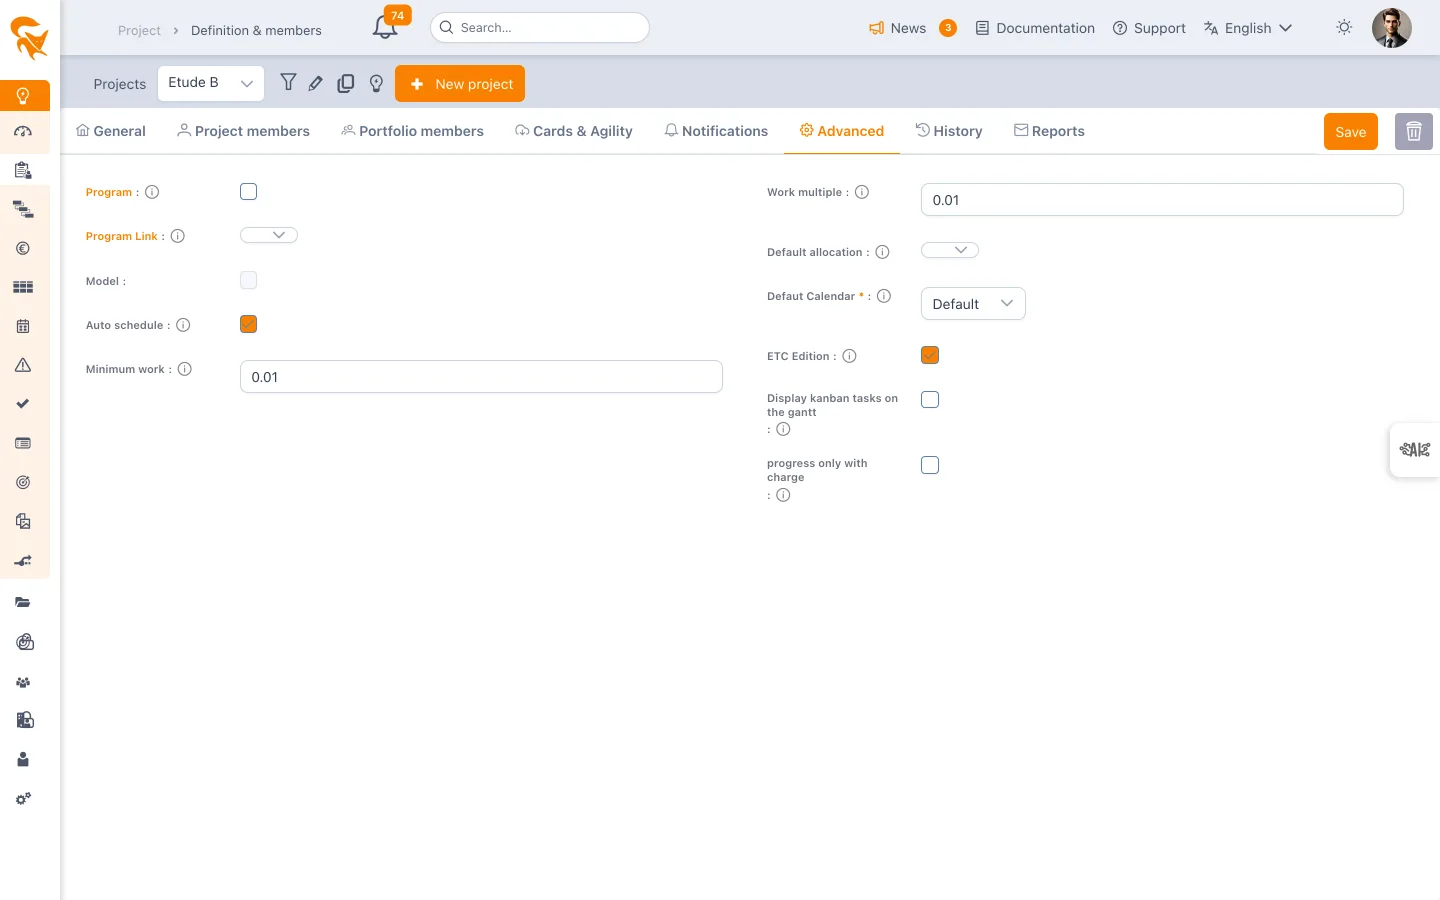Image resolution: width=1440 pixels, height=900 pixels.
Task: Switch to the Portfolio members tab
Action: [412, 131]
